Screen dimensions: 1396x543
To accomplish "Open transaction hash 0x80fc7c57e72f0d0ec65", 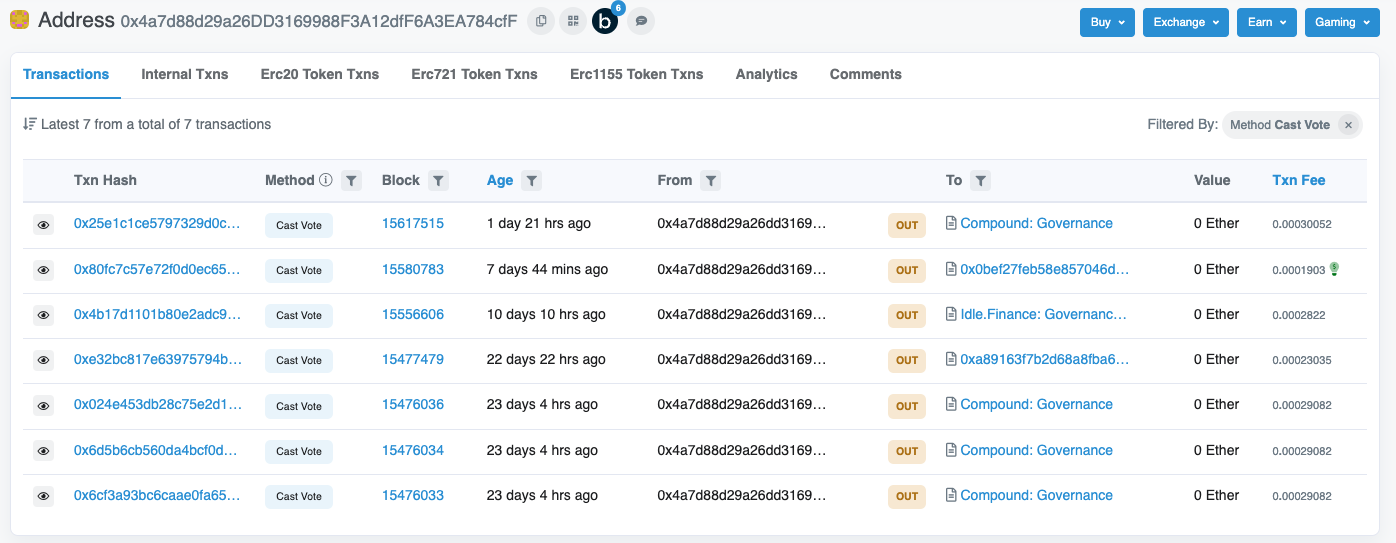I will click(158, 269).
